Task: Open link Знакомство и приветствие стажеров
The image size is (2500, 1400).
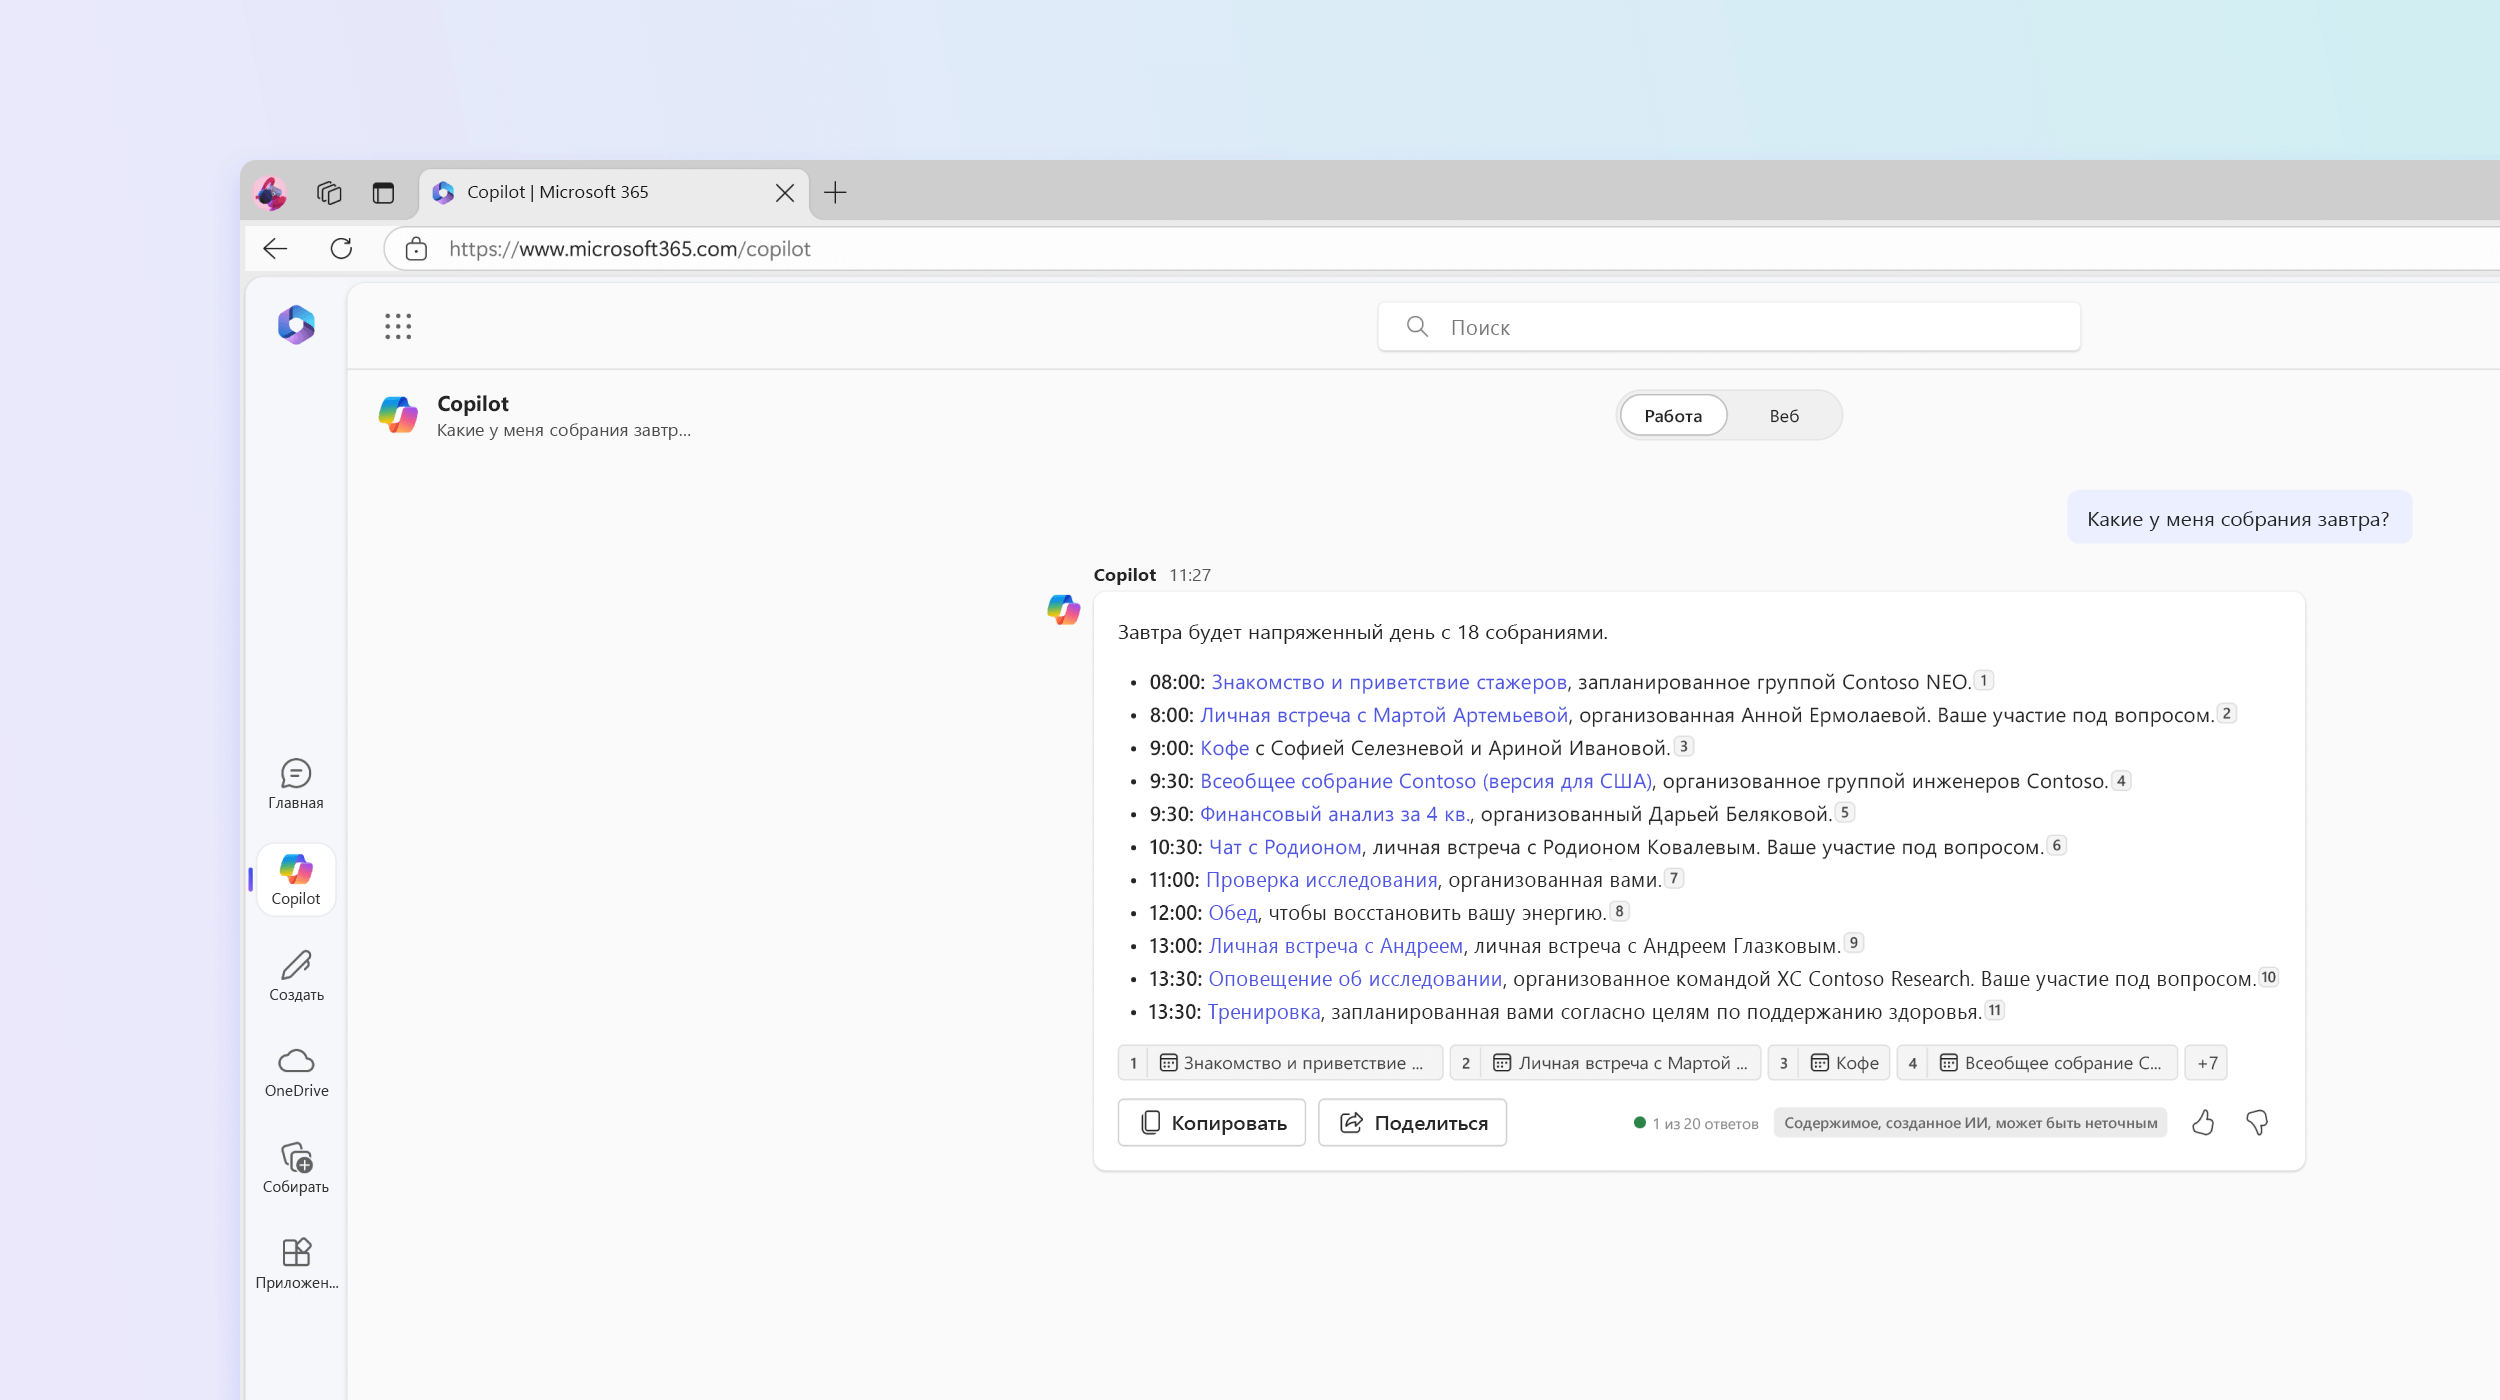Action: click(1389, 682)
